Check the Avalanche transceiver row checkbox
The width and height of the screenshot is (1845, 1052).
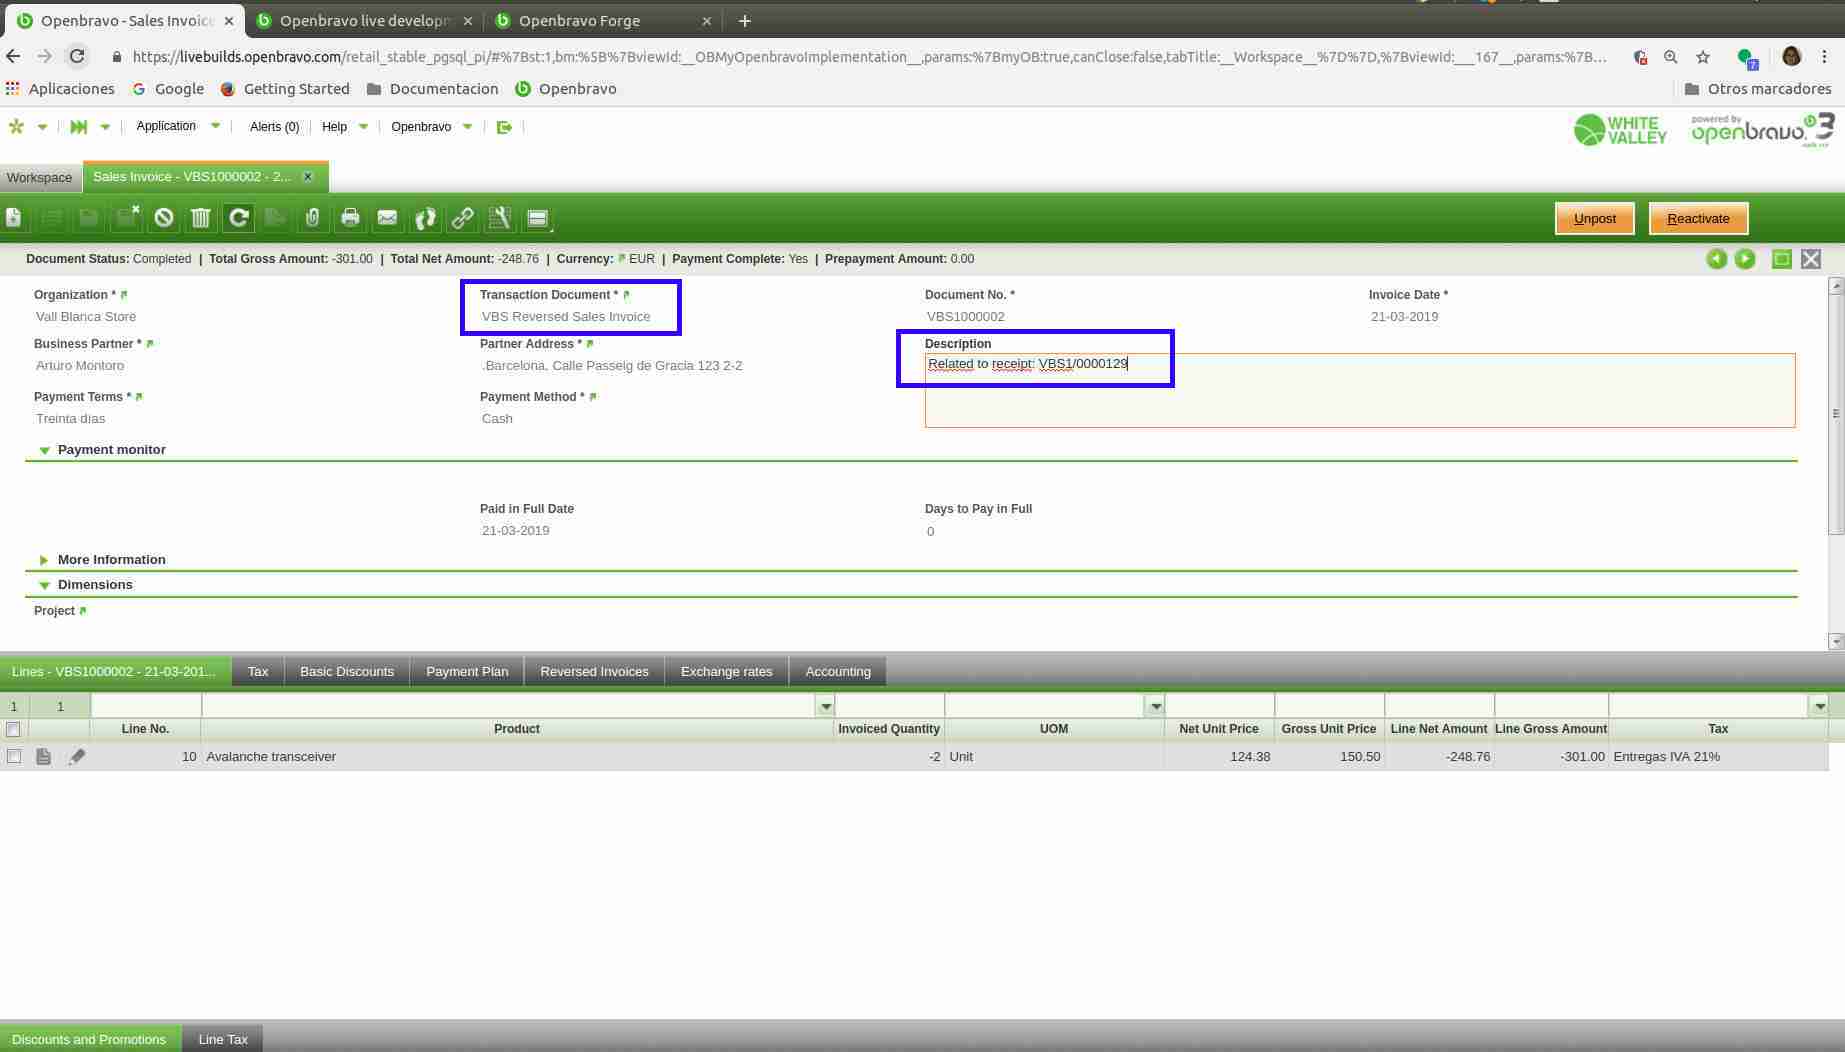[x=14, y=757]
